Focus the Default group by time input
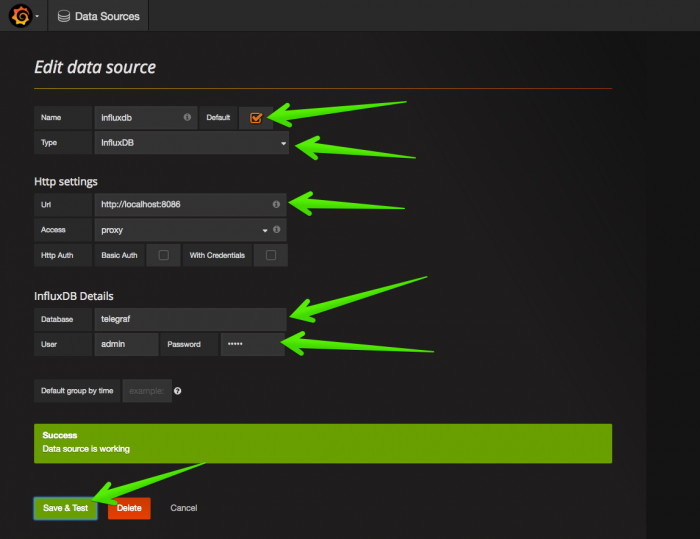The height and width of the screenshot is (539, 700). point(147,391)
